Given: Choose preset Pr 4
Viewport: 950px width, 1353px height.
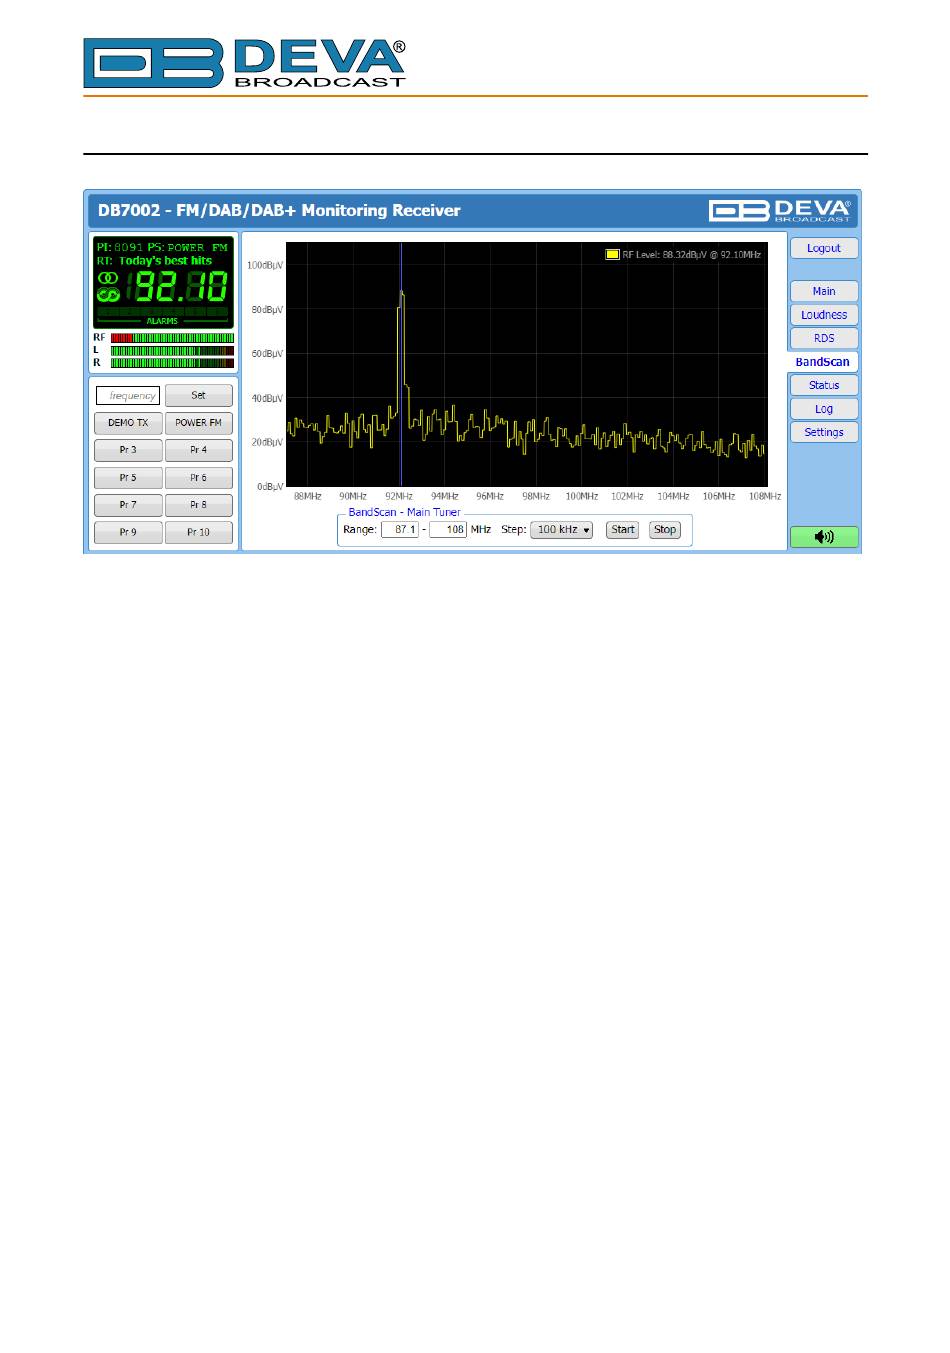Looking at the screenshot, I should click(198, 450).
